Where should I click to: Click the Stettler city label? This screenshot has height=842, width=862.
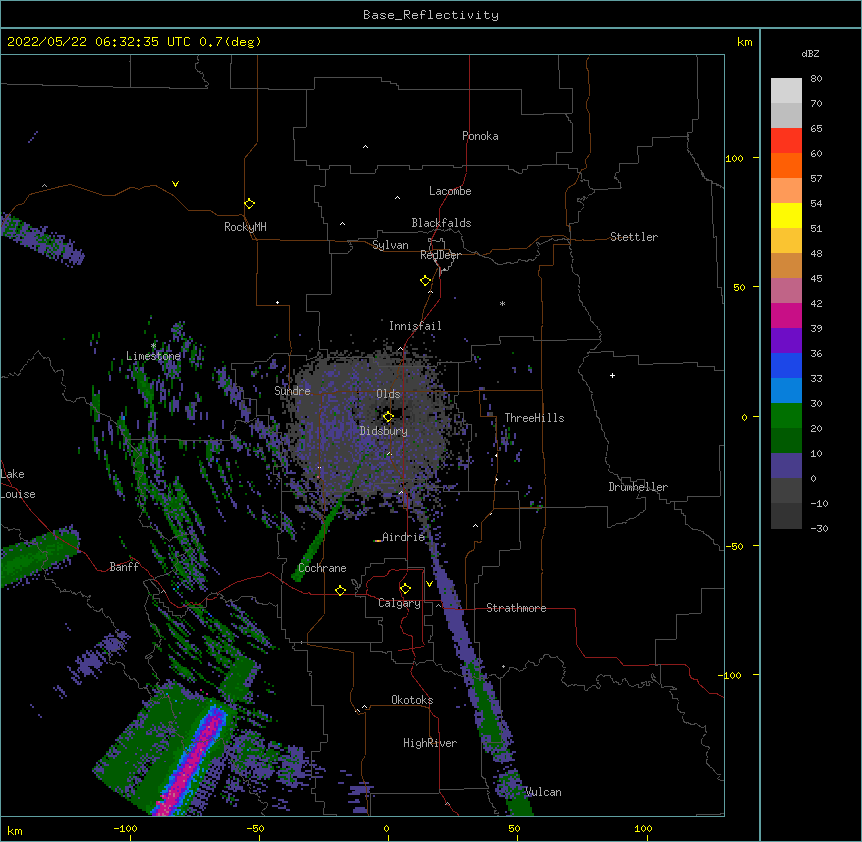(634, 237)
